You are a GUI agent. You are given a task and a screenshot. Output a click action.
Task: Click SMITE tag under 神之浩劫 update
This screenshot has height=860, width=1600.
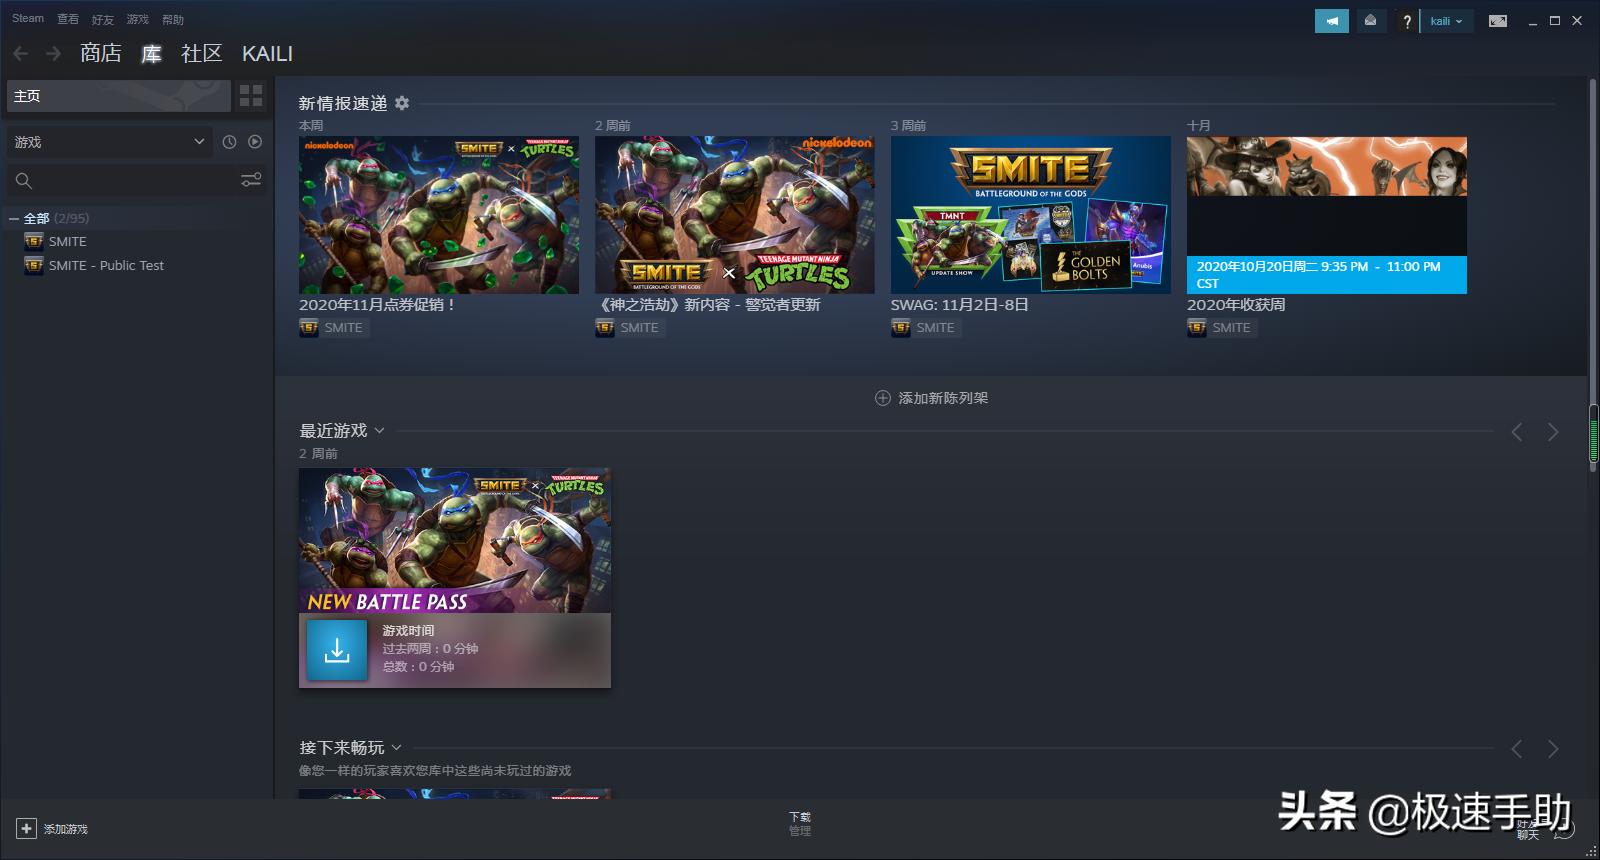(630, 327)
